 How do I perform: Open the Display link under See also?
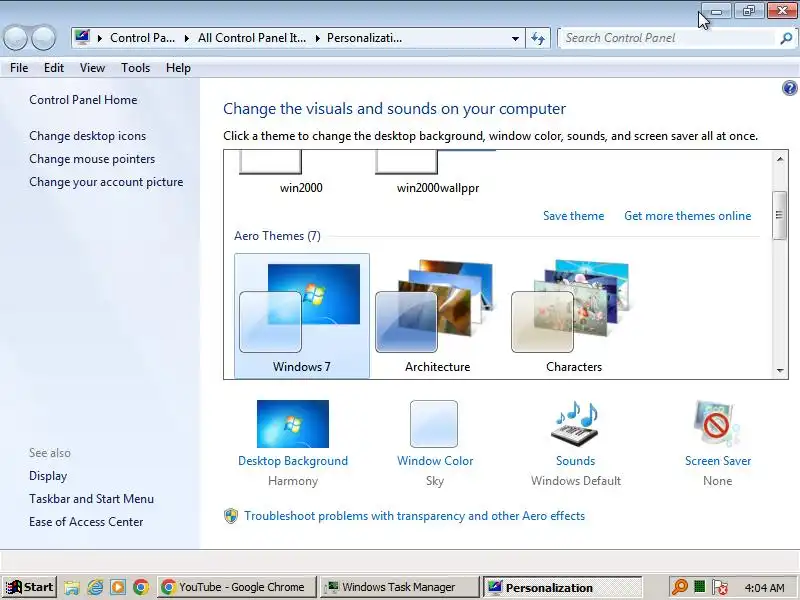click(48, 476)
